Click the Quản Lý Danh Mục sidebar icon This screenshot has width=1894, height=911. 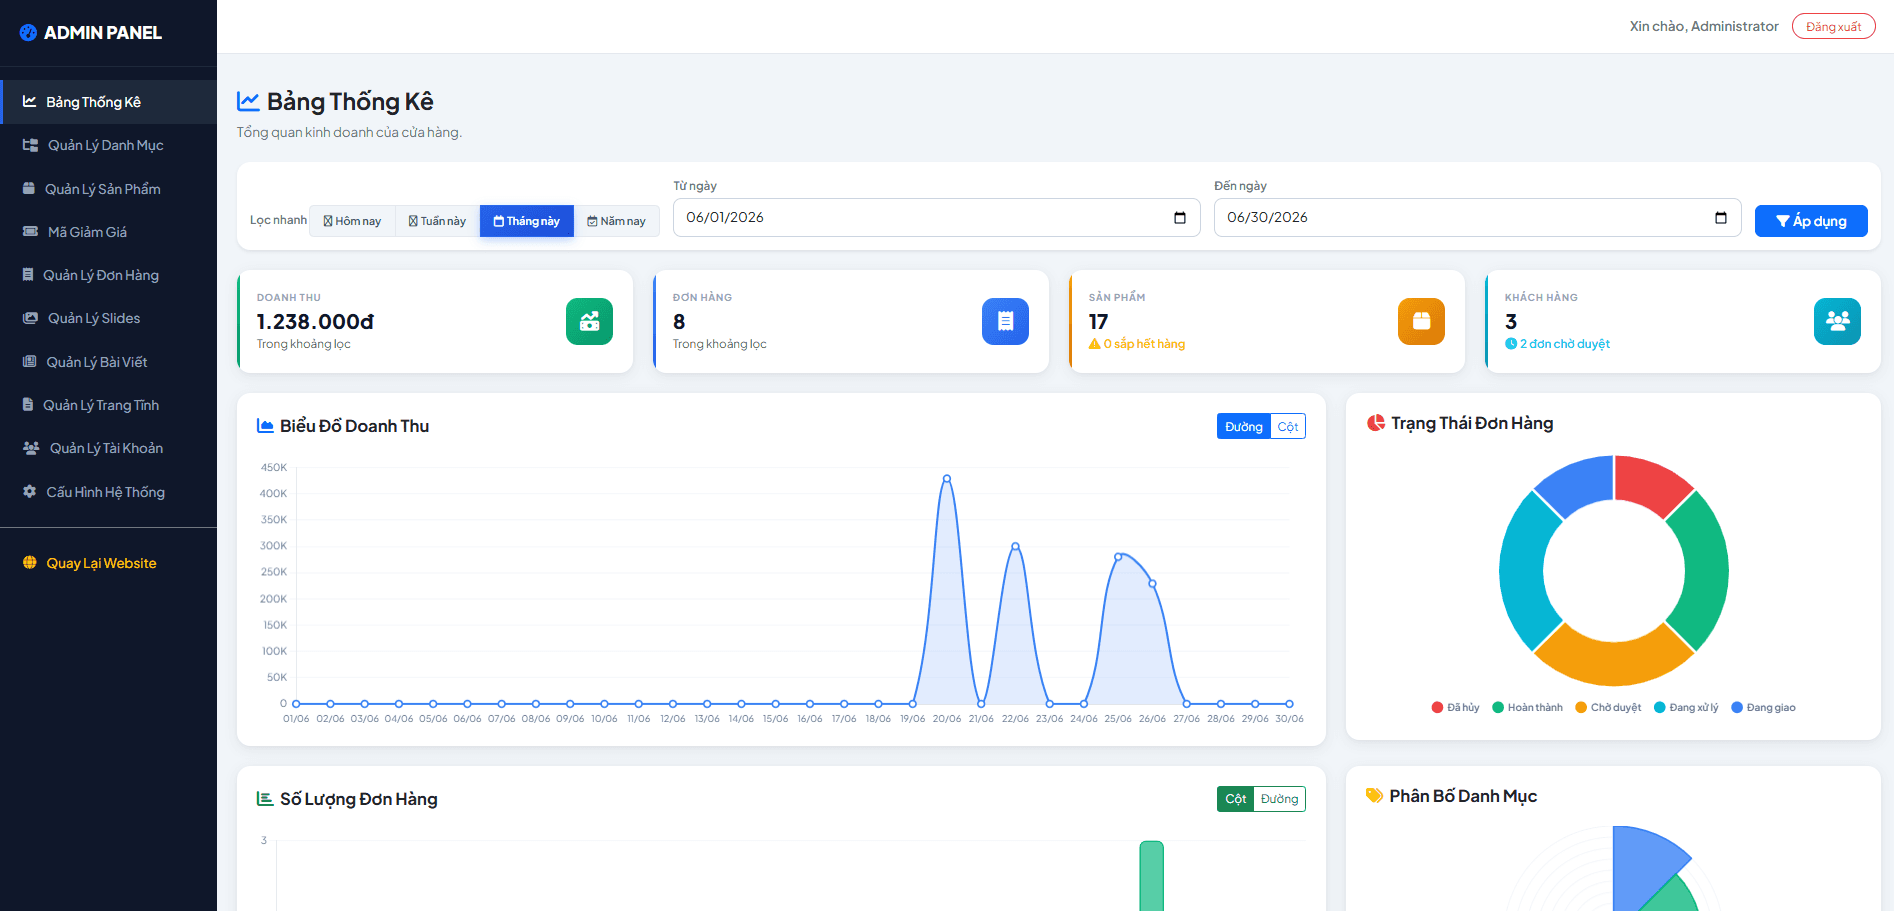[30, 145]
